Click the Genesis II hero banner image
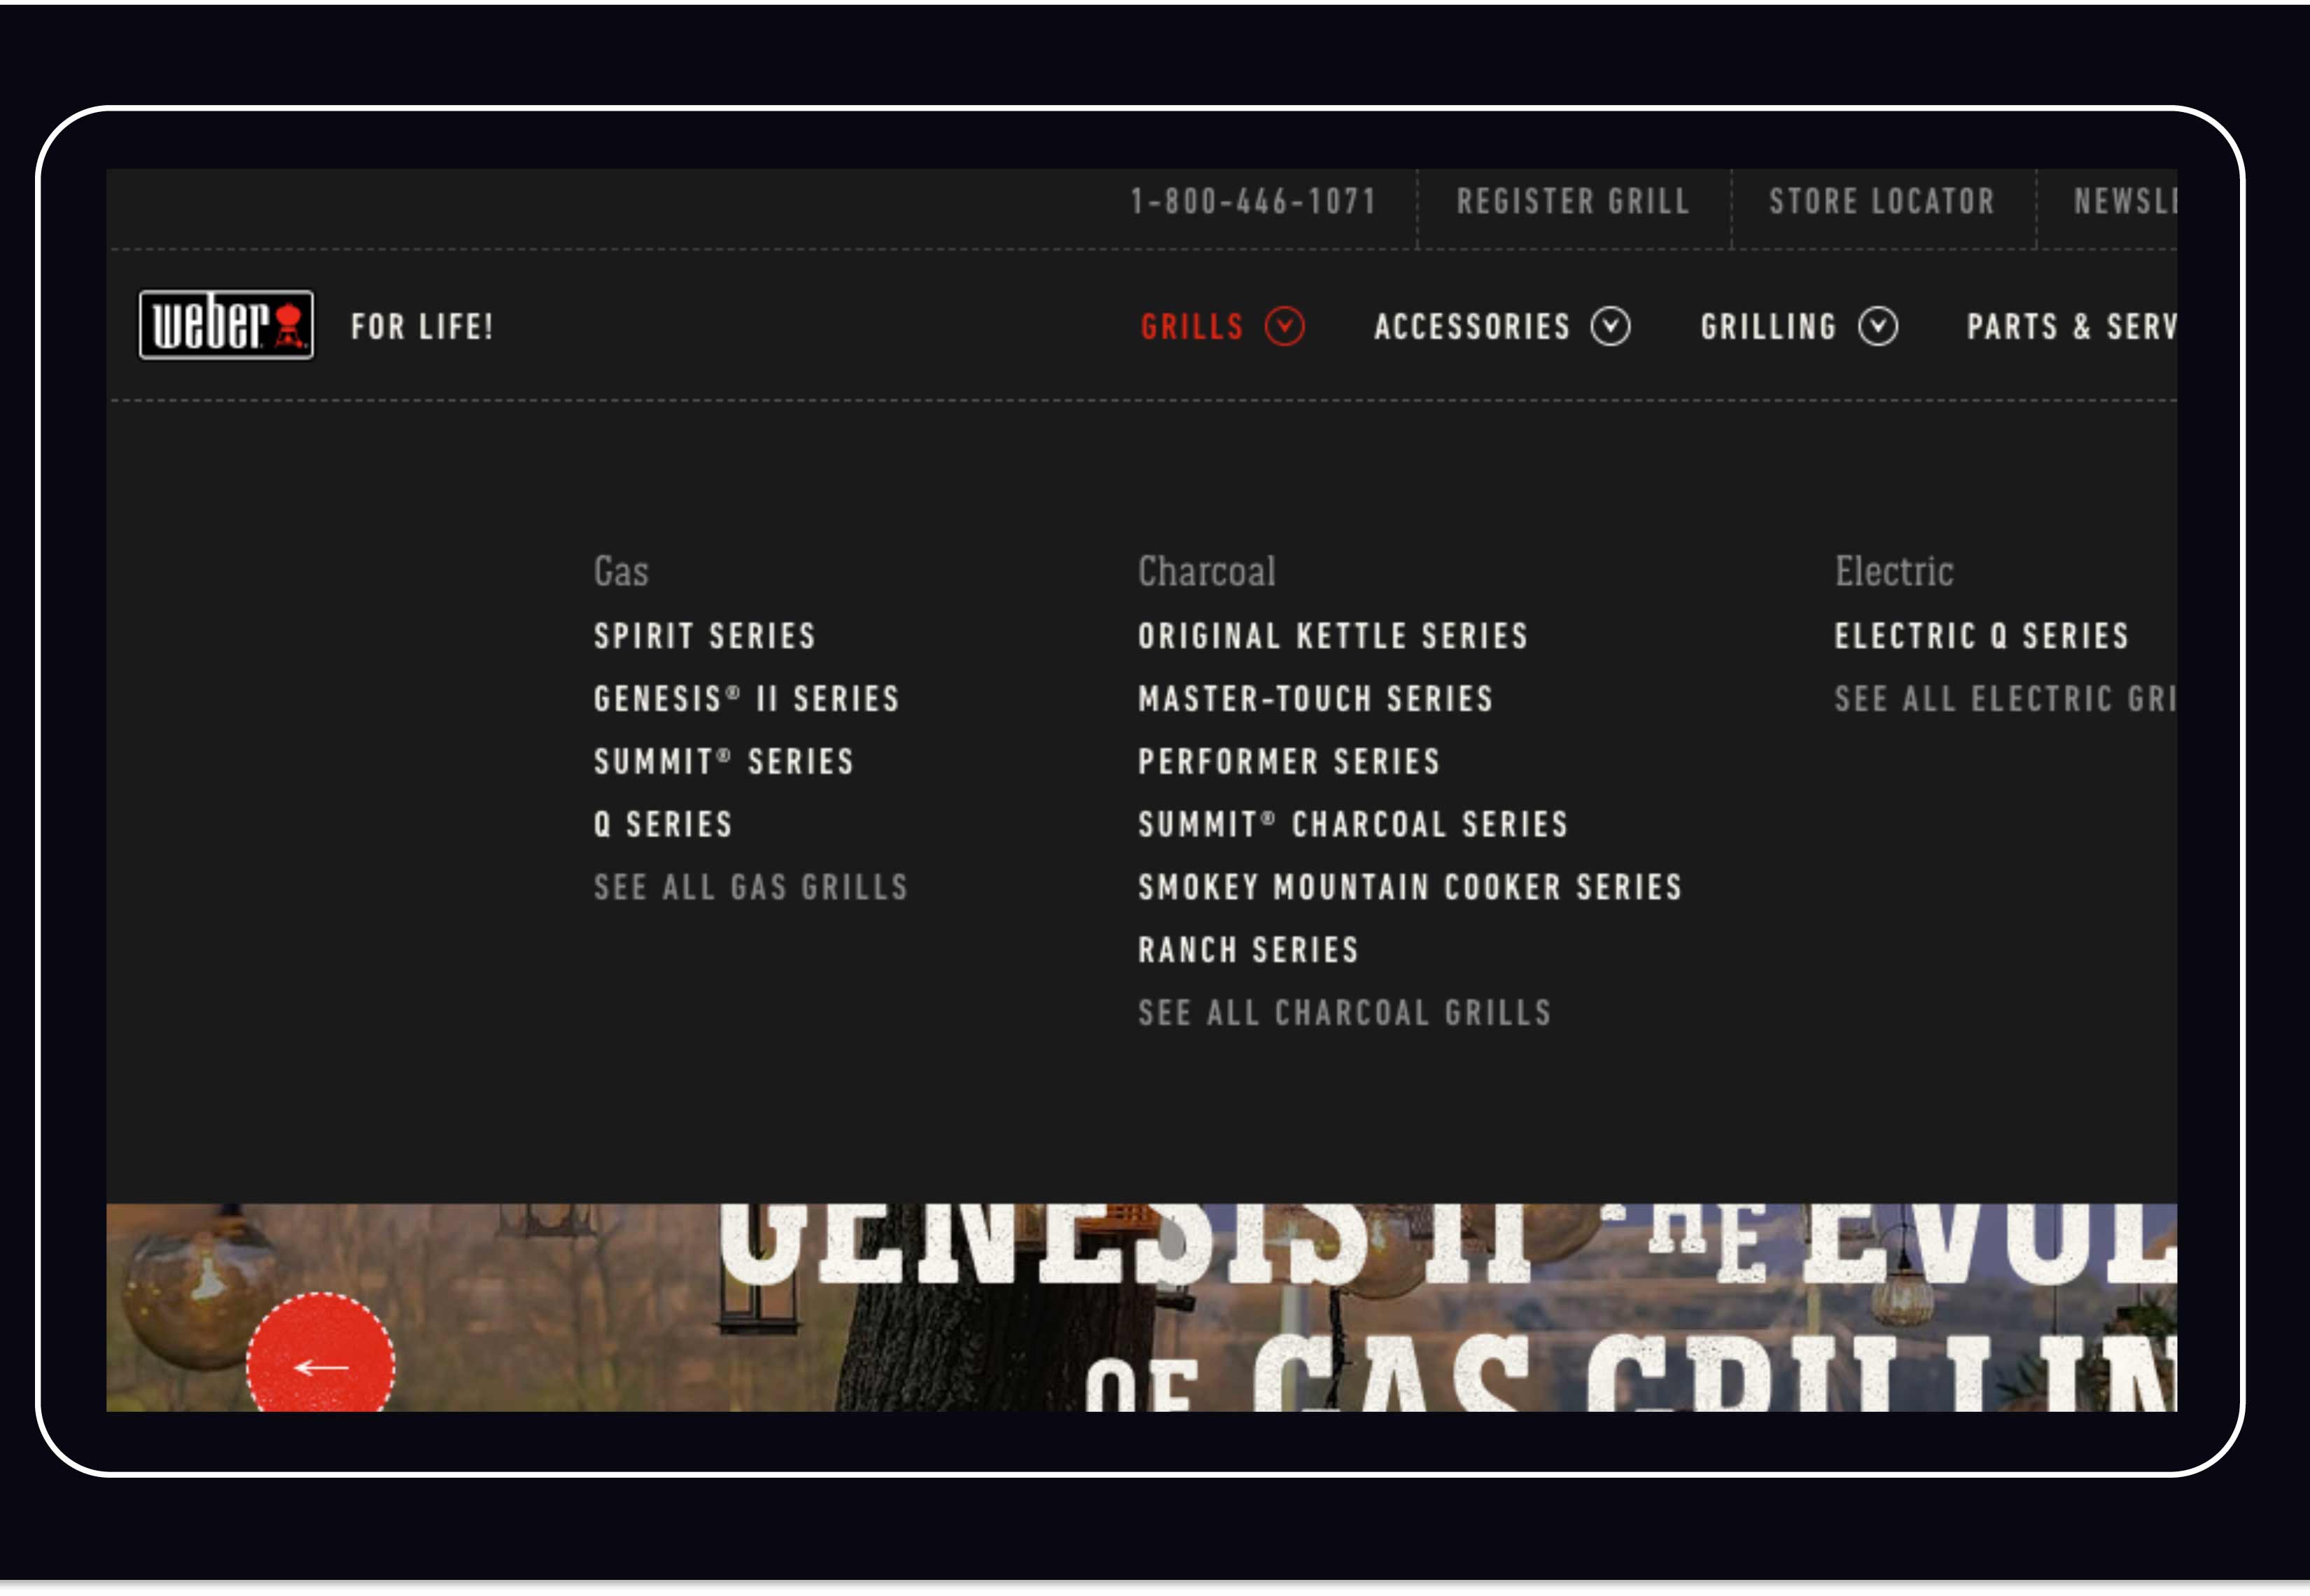 (x=1142, y=1309)
